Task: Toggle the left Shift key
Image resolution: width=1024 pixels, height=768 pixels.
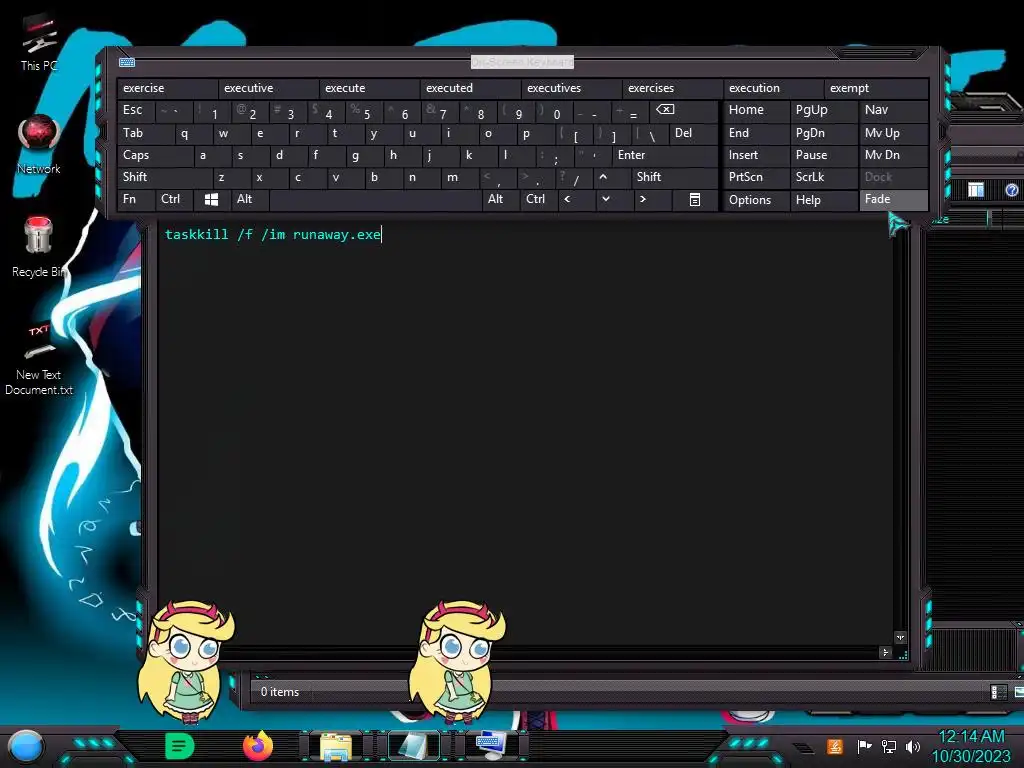Action: pos(165,177)
